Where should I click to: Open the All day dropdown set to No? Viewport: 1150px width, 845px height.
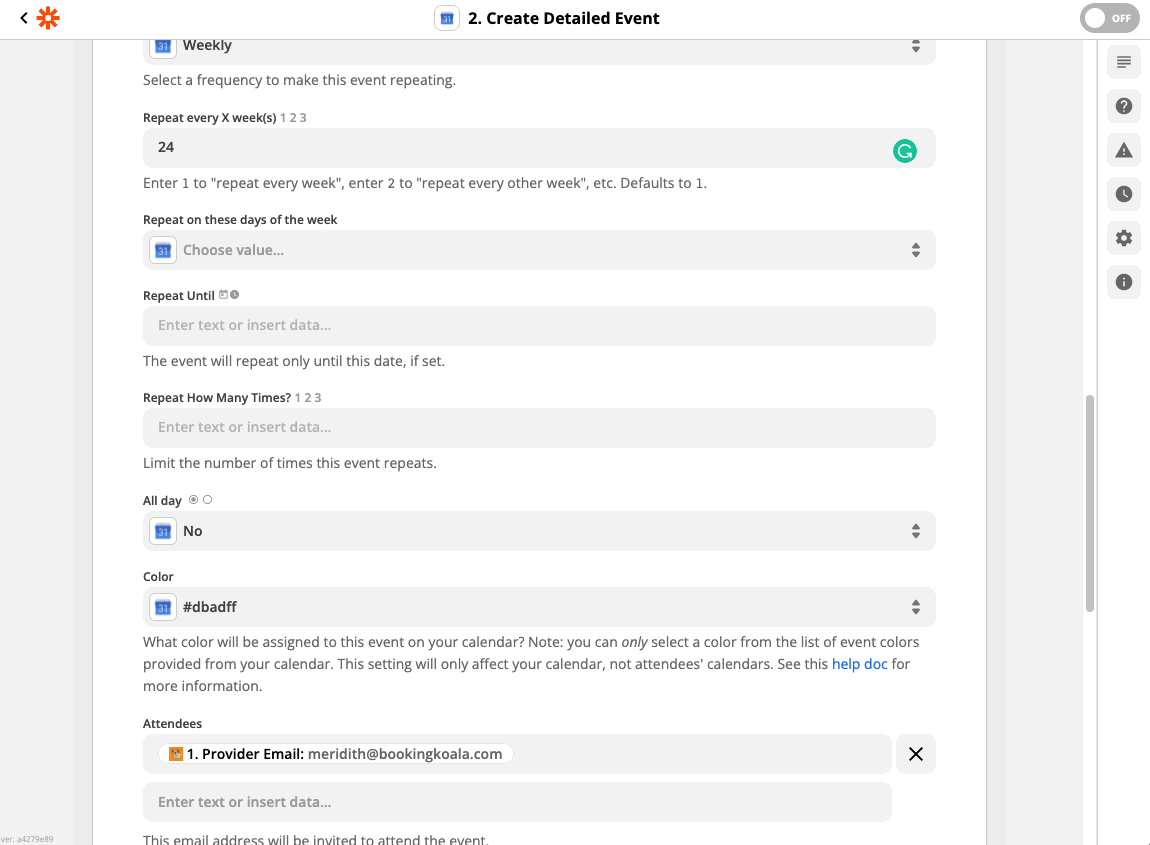click(539, 531)
